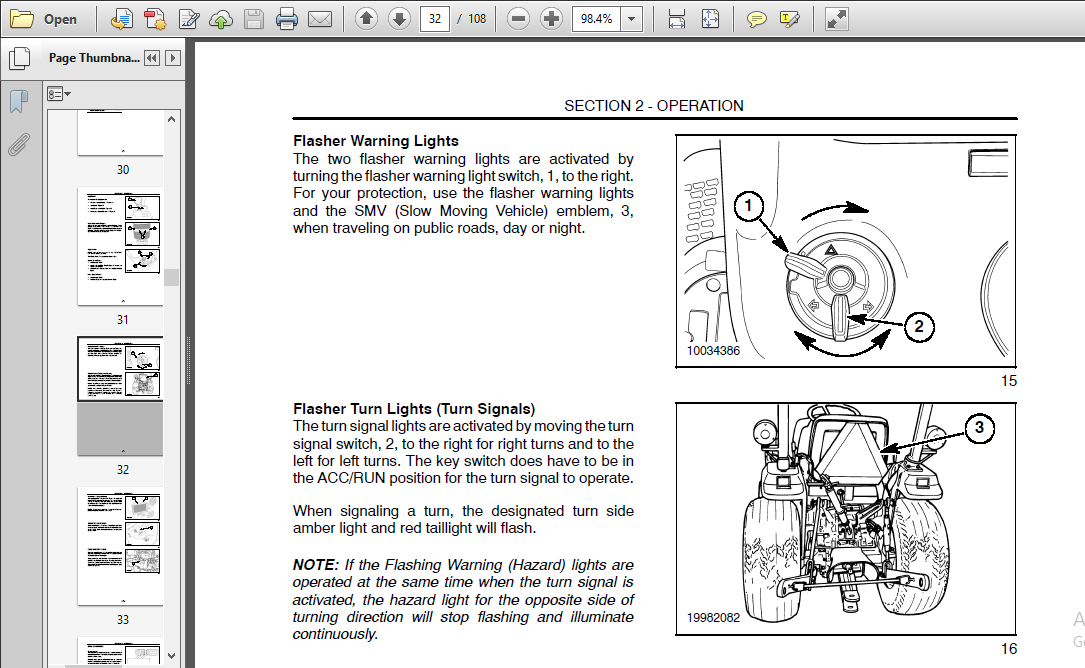
Task: Collapse the thumbnails panel with double arrow
Action: coord(152,58)
